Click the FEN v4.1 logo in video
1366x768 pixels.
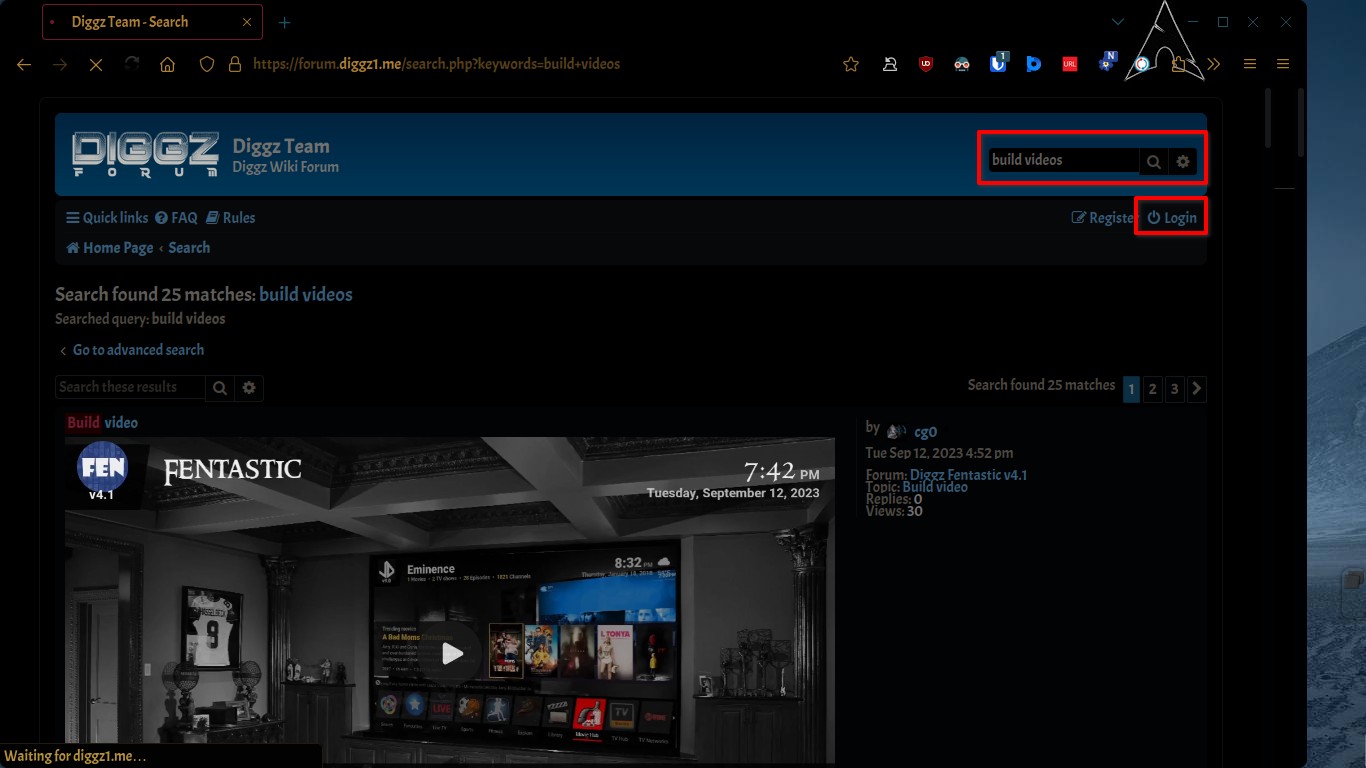tap(102, 470)
